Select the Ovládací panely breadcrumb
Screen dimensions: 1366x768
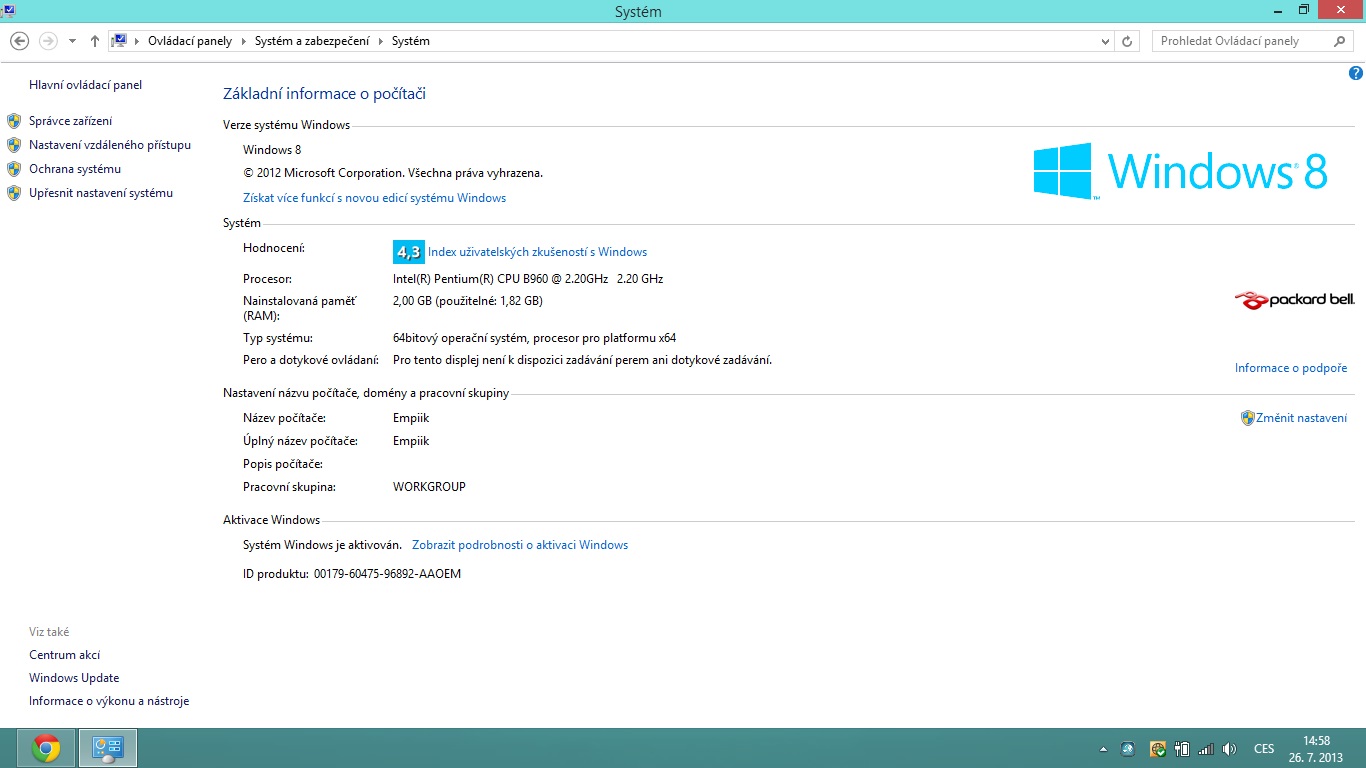[190, 41]
